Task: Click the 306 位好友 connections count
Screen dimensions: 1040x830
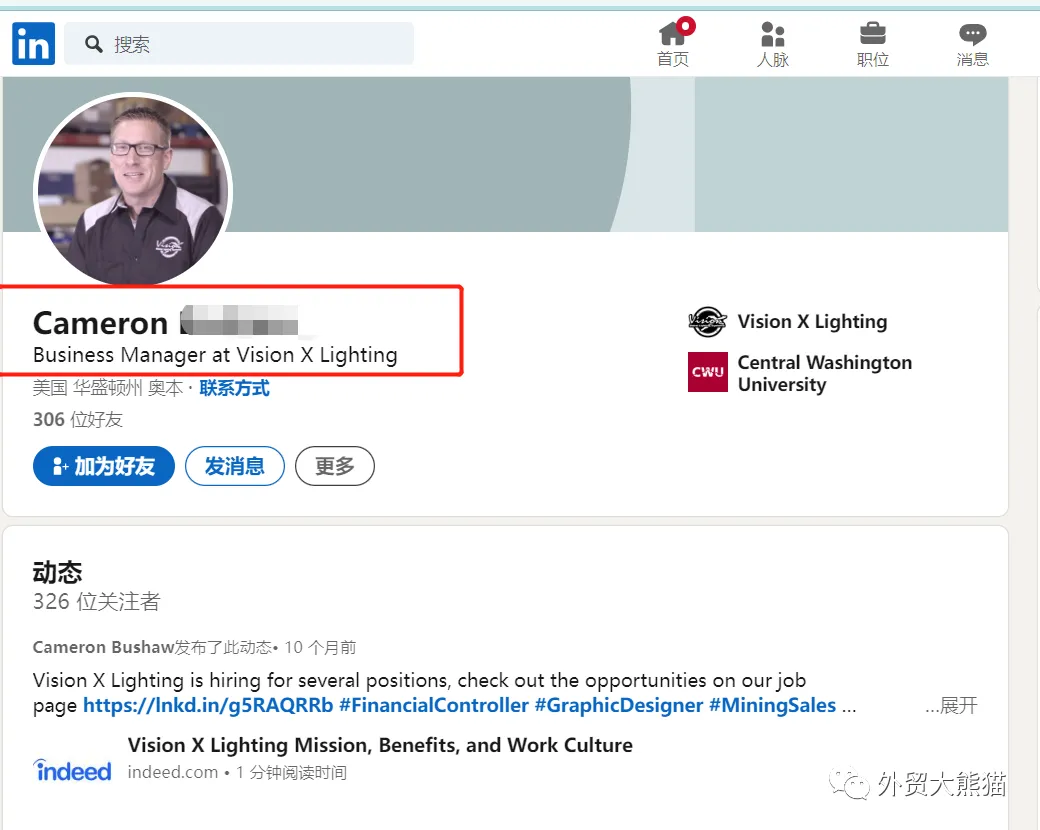Action: [x=78, y=419]
